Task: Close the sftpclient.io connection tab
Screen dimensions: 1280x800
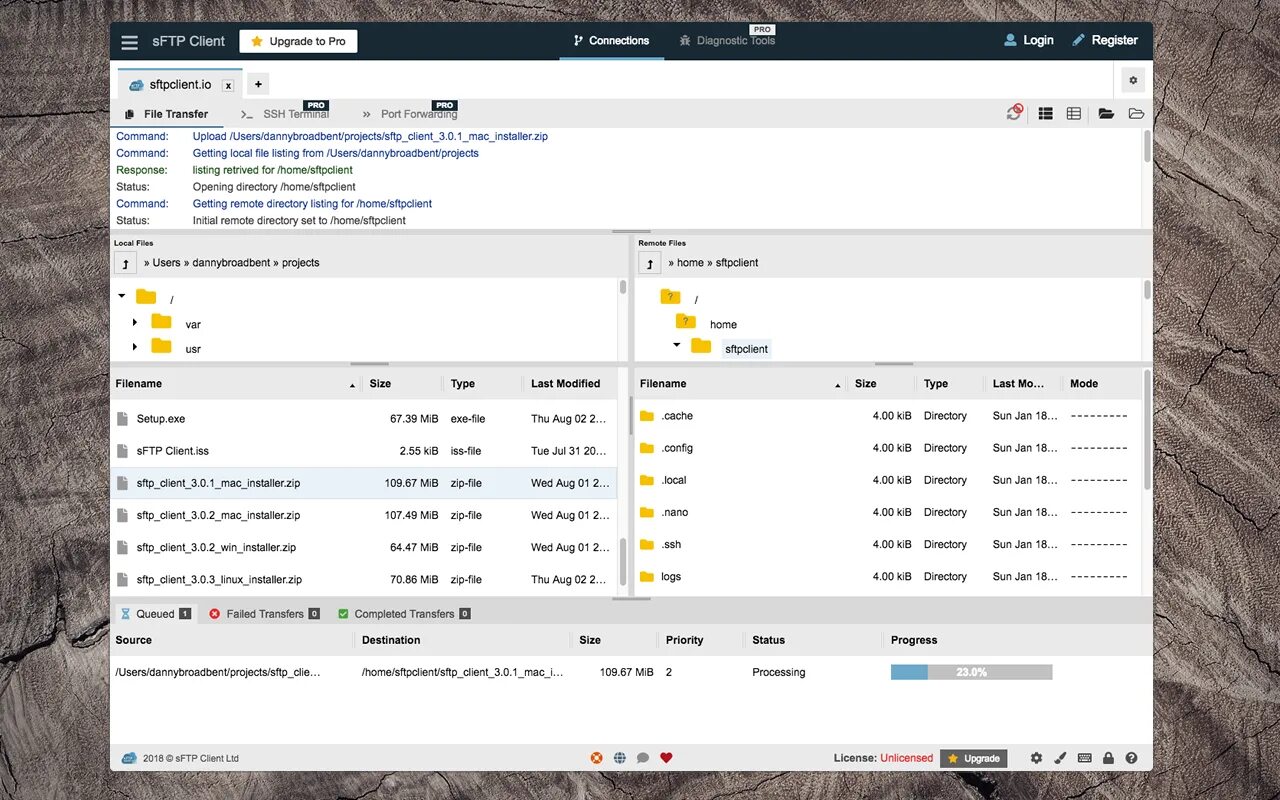Action: pos(228,86)
